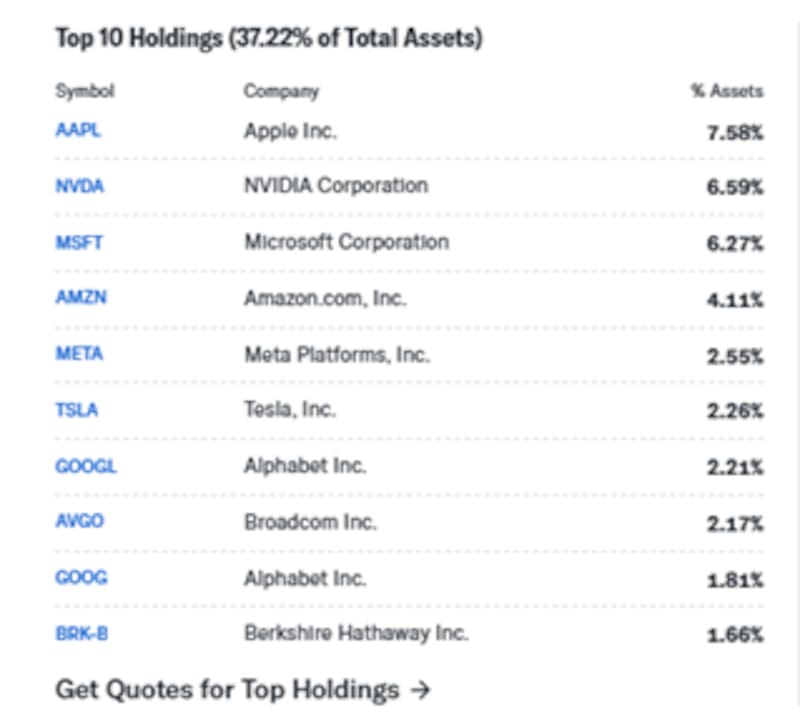This screenshot has height=718, width=800.
Task: Open the AMZN symbol quote link
Action: click(80, 298)
